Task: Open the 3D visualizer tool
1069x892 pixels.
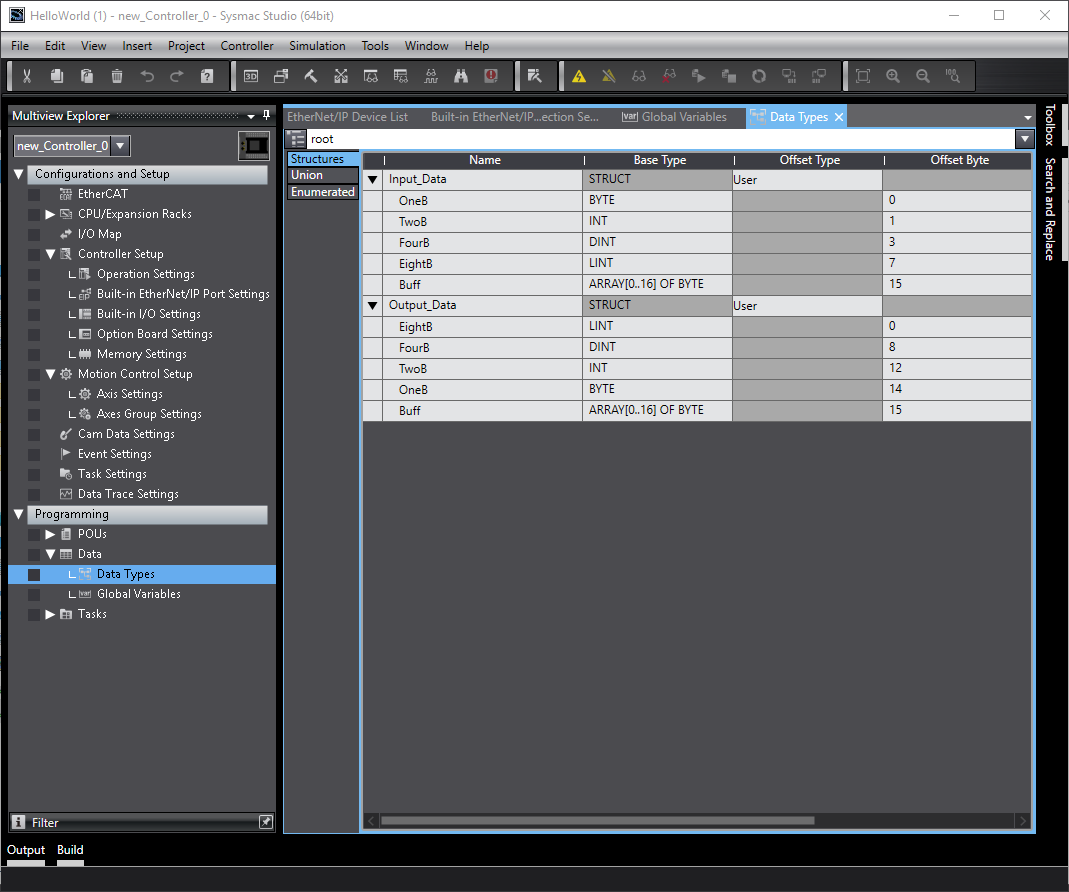Action: (x=251, y=76)
